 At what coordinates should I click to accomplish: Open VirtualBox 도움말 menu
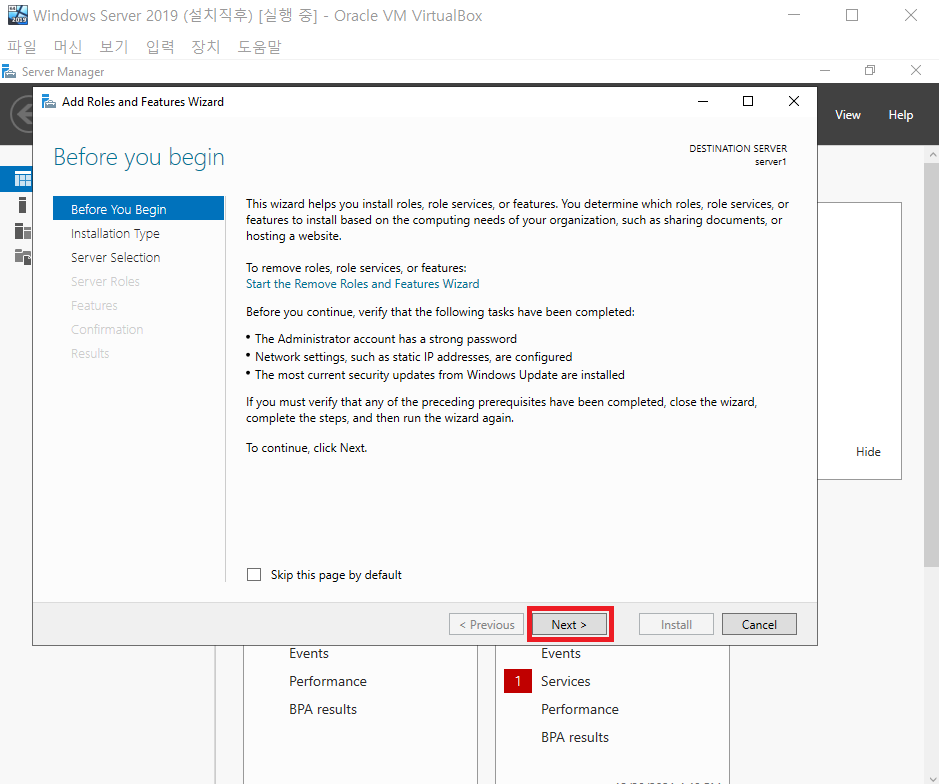259,46
